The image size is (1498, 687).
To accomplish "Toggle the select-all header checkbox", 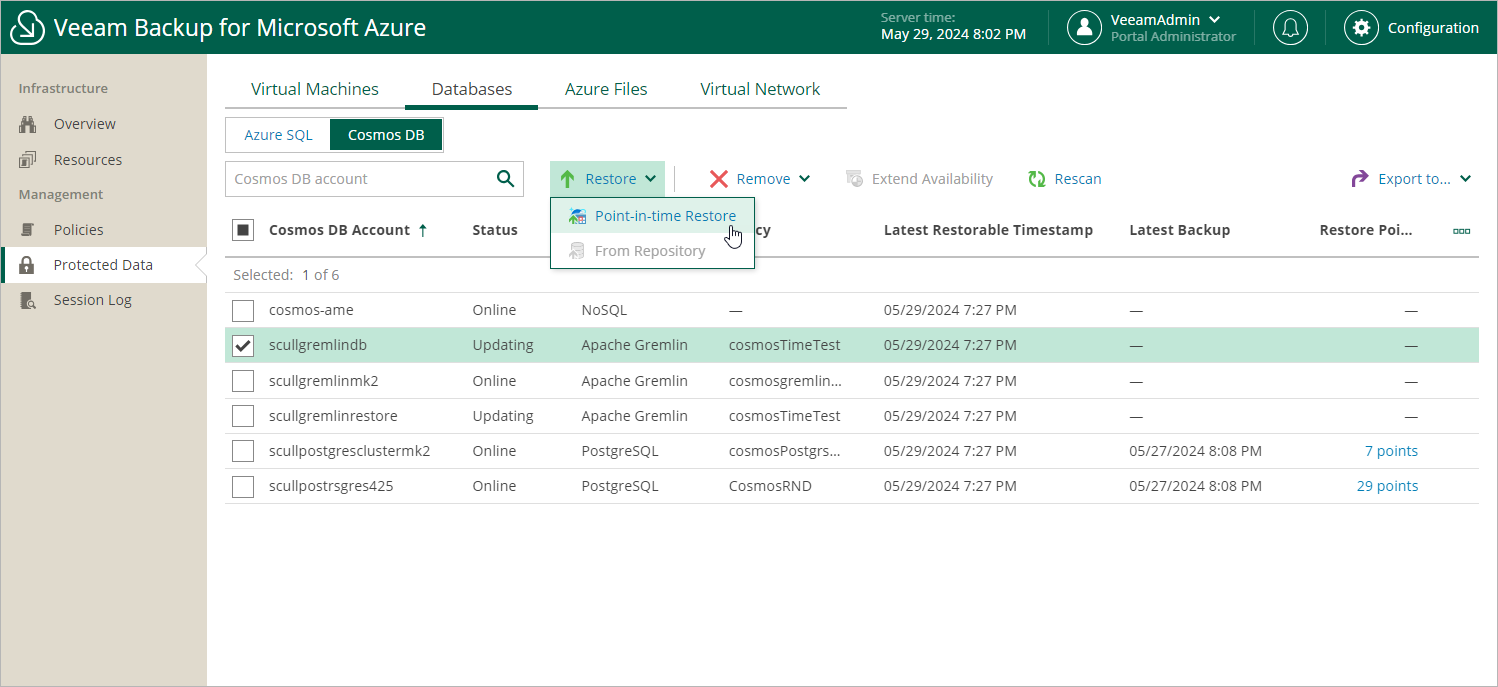I will [x=243, y=230].
